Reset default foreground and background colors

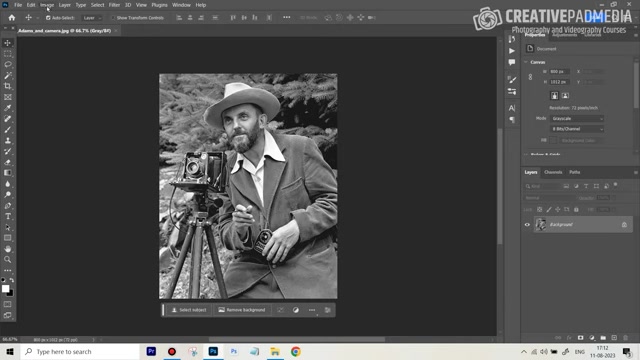click(3, 280)
